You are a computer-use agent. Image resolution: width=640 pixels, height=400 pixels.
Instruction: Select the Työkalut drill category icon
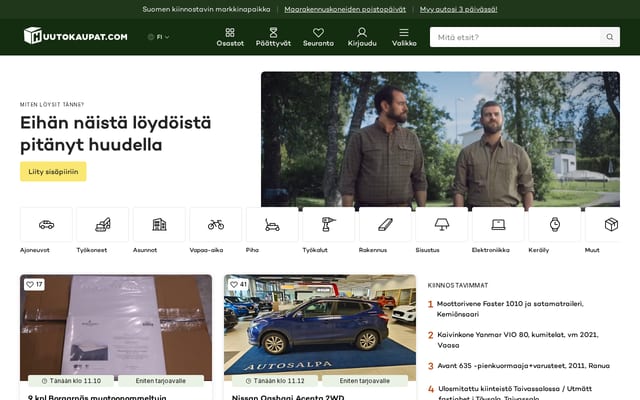pos(329,224)
